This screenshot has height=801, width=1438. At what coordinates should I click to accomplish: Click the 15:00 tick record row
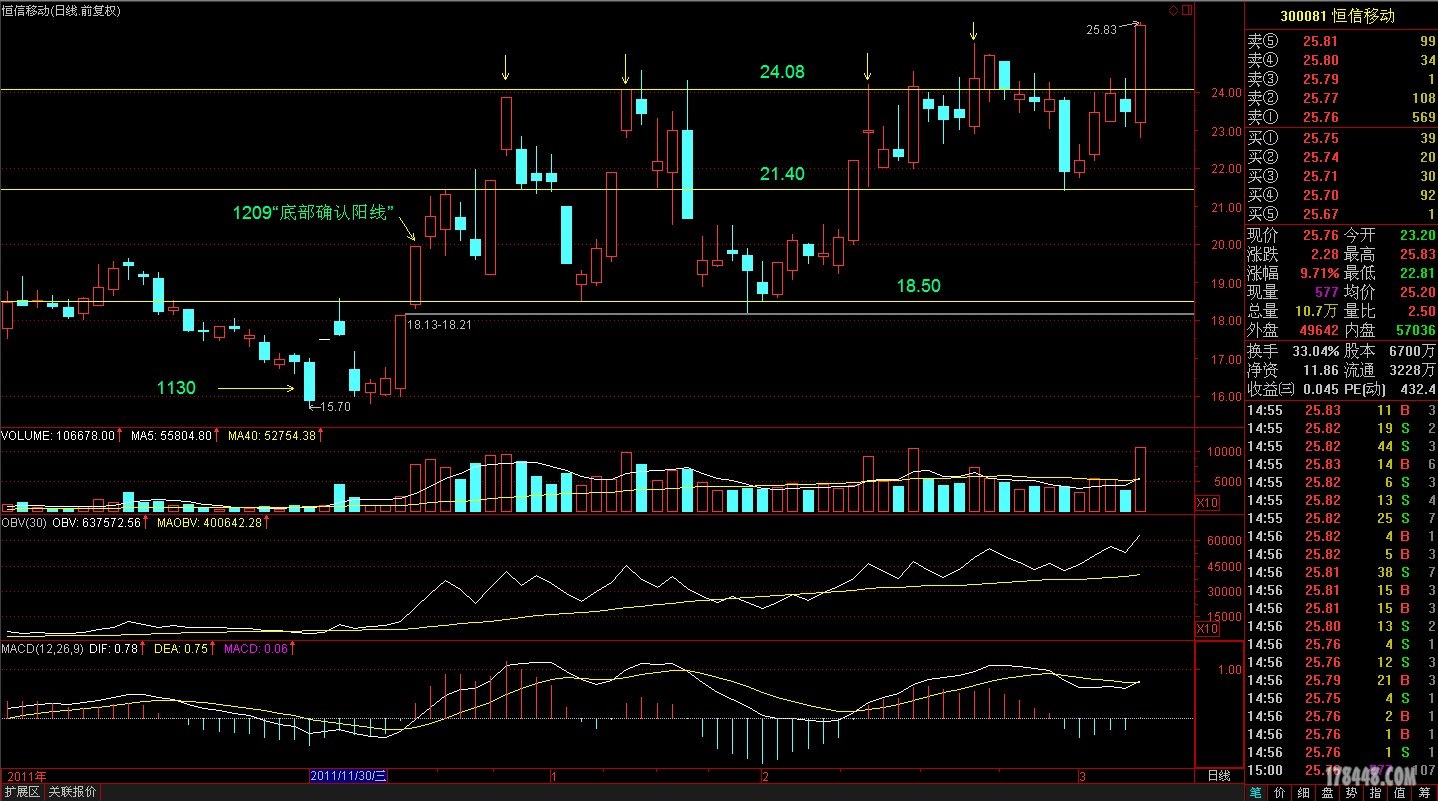click(1340, 770)
